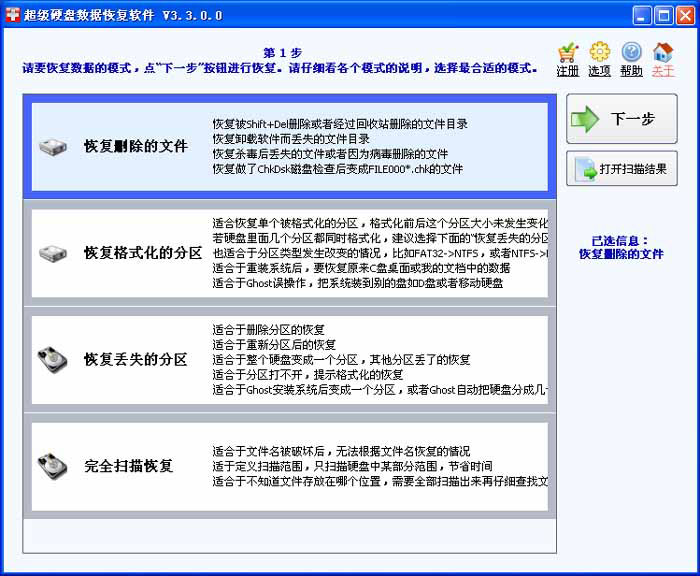Click the green arrow on 下一步 button
The image size is (700, 576).
[584, 119]
